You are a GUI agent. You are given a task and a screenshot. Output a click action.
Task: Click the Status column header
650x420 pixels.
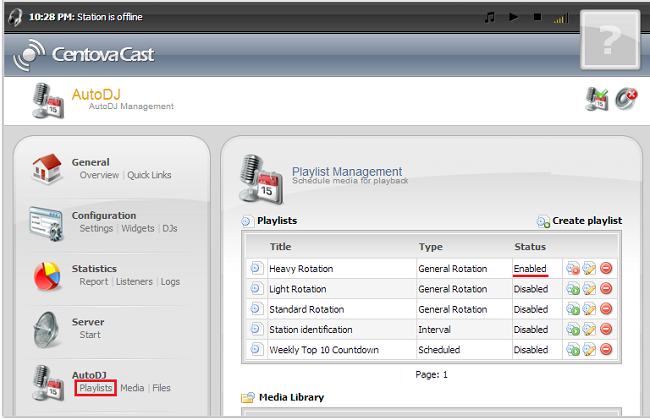point(530,247)
